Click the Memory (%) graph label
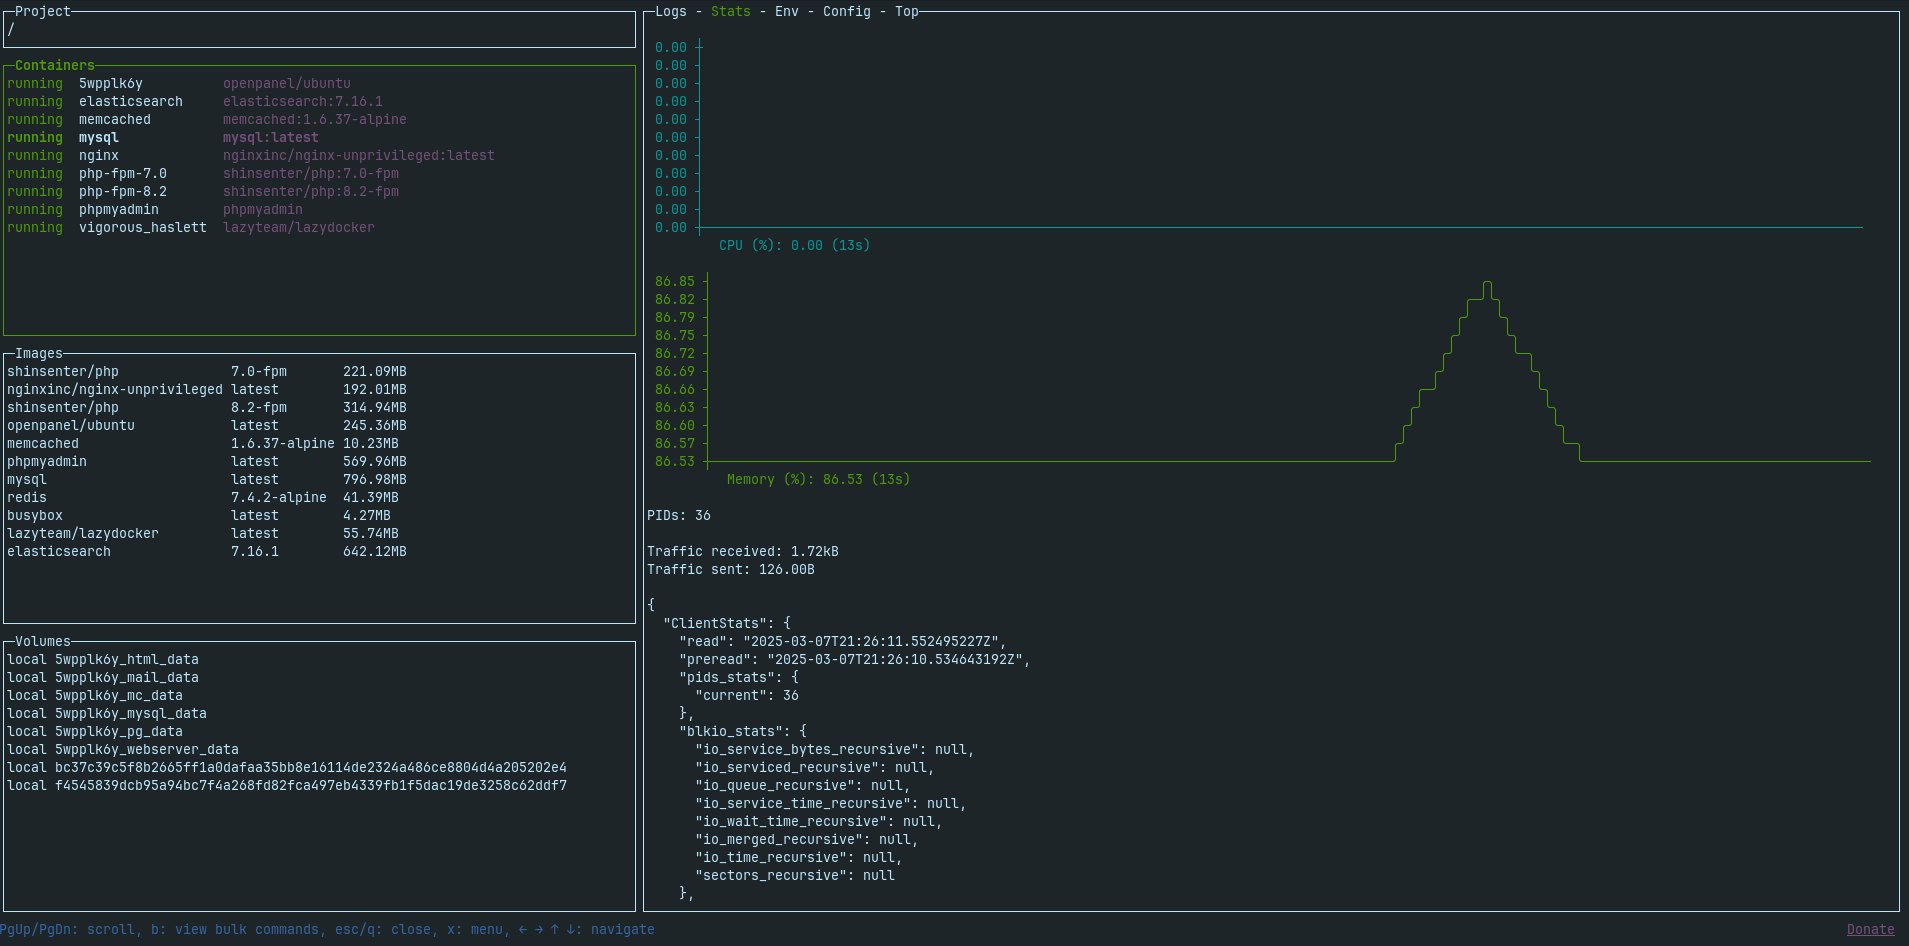This screenshot has width=1909, height=946. (819, 479)
